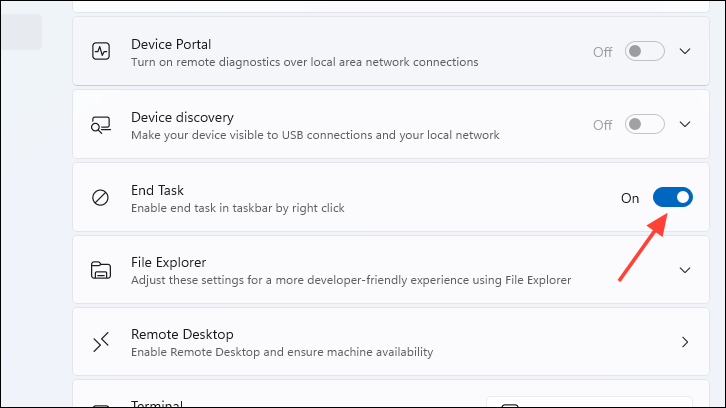Screen dimensions: 726x408
Task: Expand the Device Portal section chevron
Action: coord(685,52)
